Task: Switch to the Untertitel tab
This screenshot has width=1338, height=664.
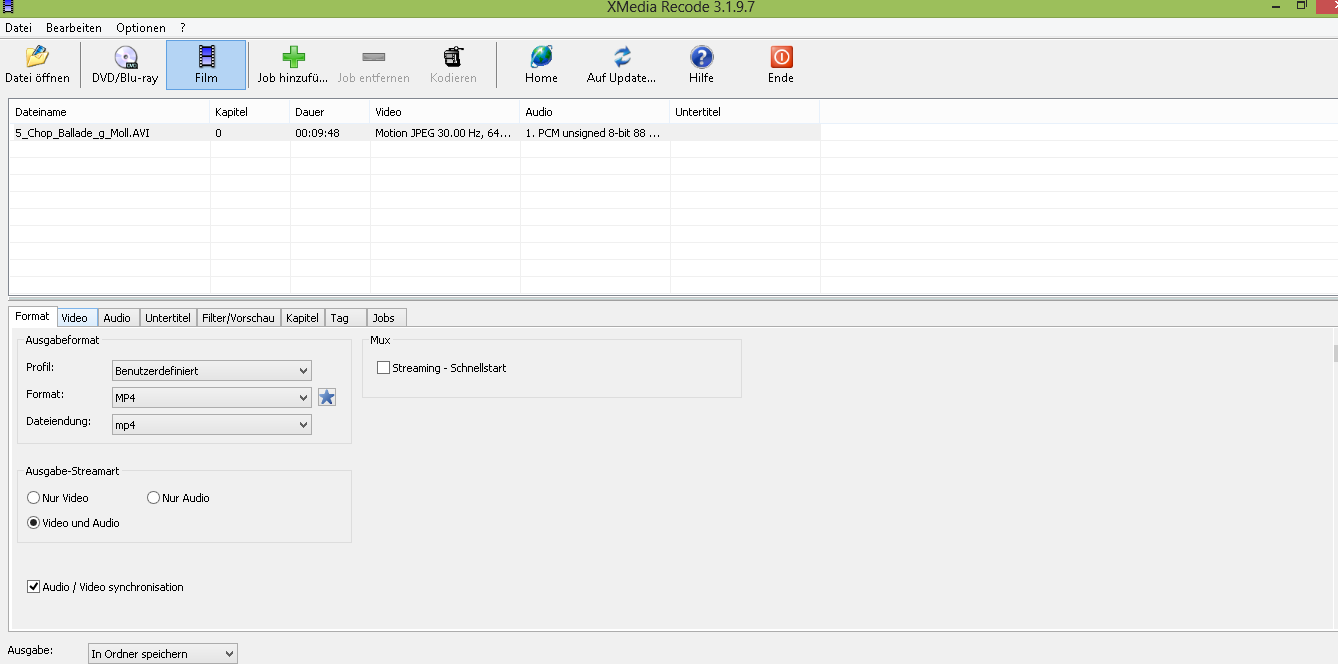Action: (x=168, y=318)
